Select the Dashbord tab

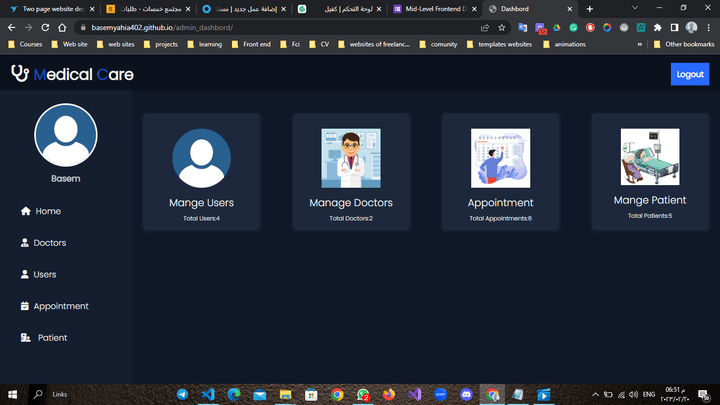528,9
